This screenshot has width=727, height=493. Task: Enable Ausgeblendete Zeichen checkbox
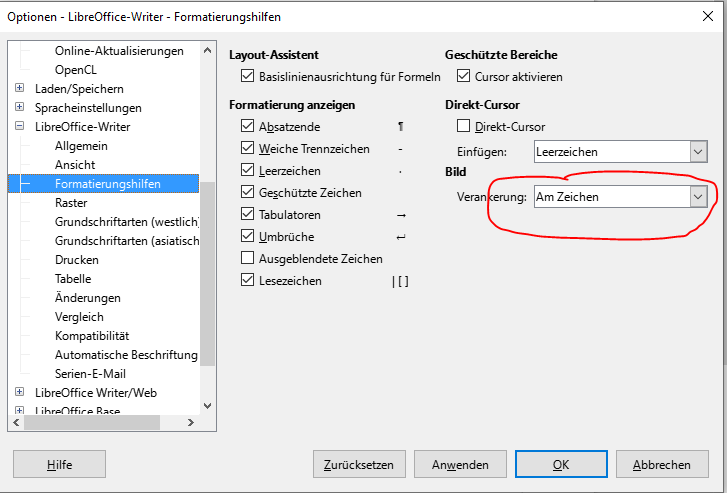coord(248,258)
